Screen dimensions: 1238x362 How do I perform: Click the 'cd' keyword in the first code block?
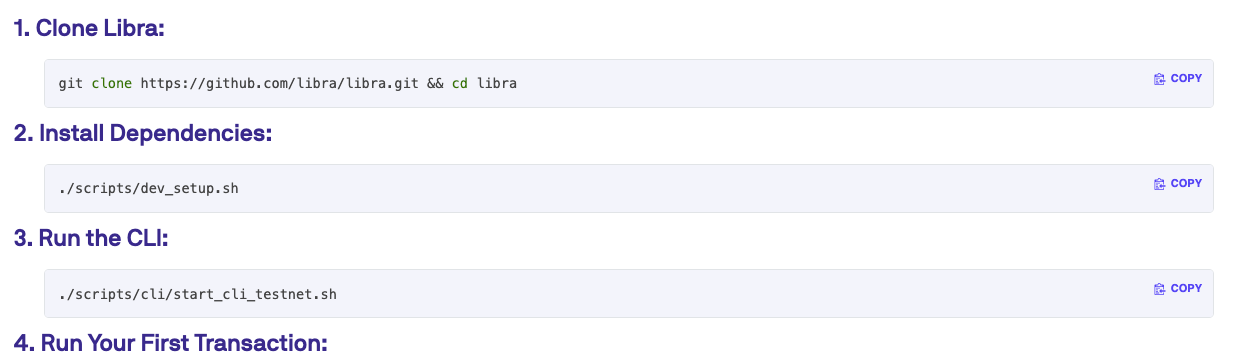(460, 83)
